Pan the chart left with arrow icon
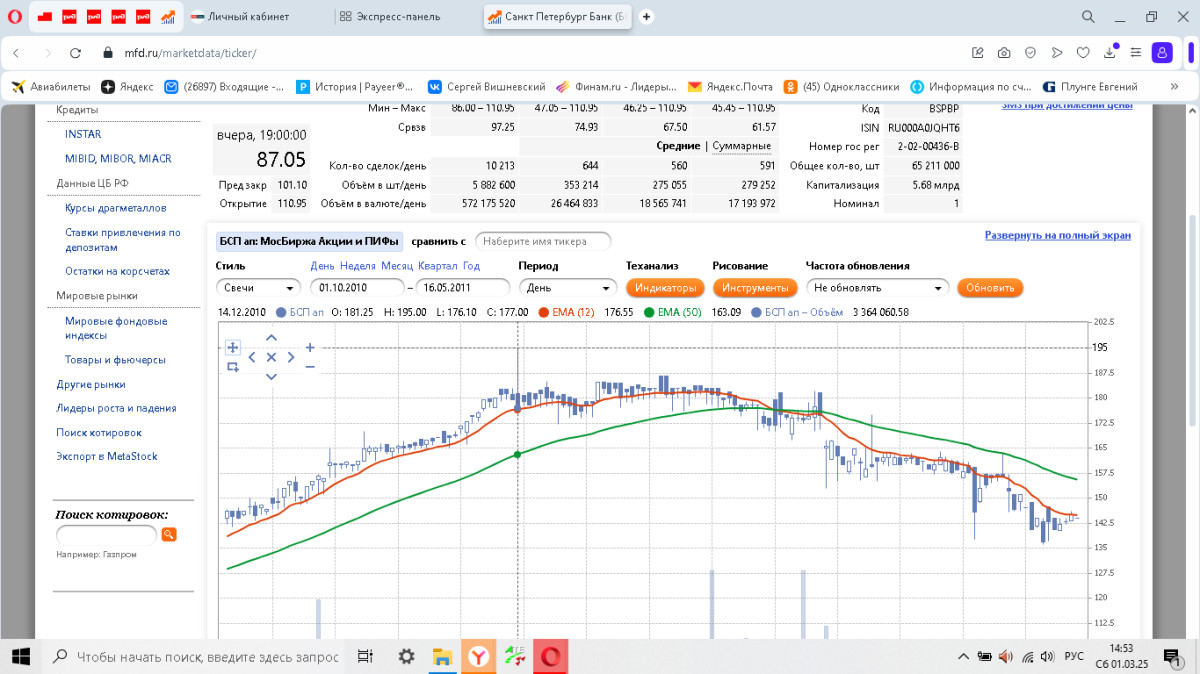The width and height of the screenshot is (1200, 674). (252, 357)
